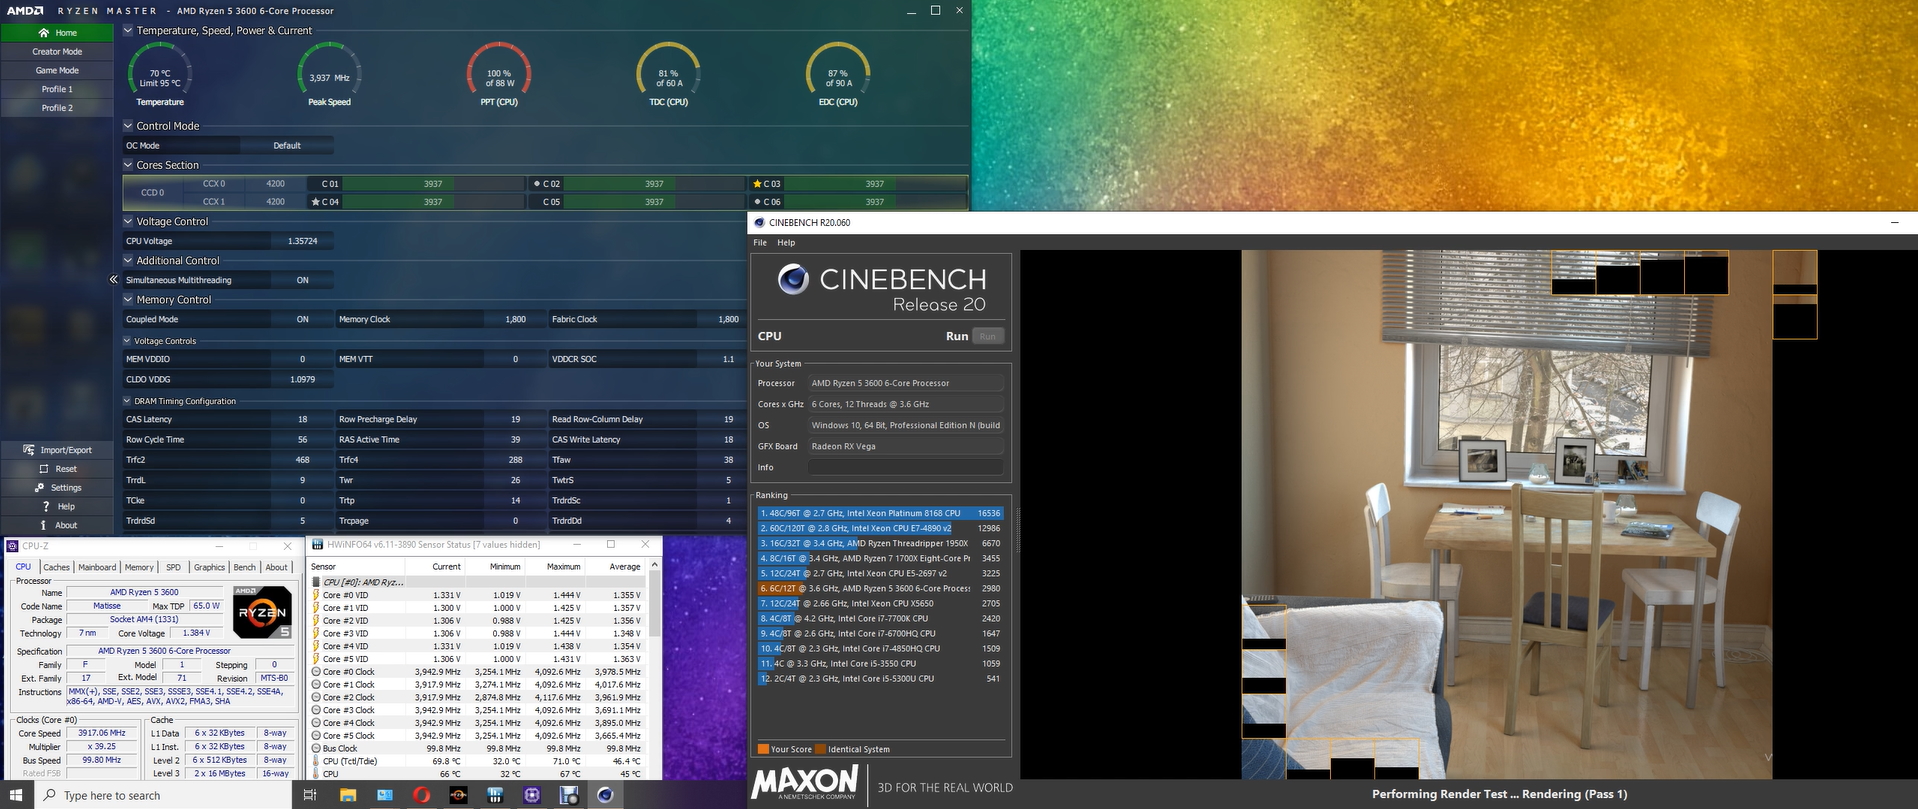Click the white star beside core C 04
The height and width of the screenshot is (809, 1918).
[316, 202]
